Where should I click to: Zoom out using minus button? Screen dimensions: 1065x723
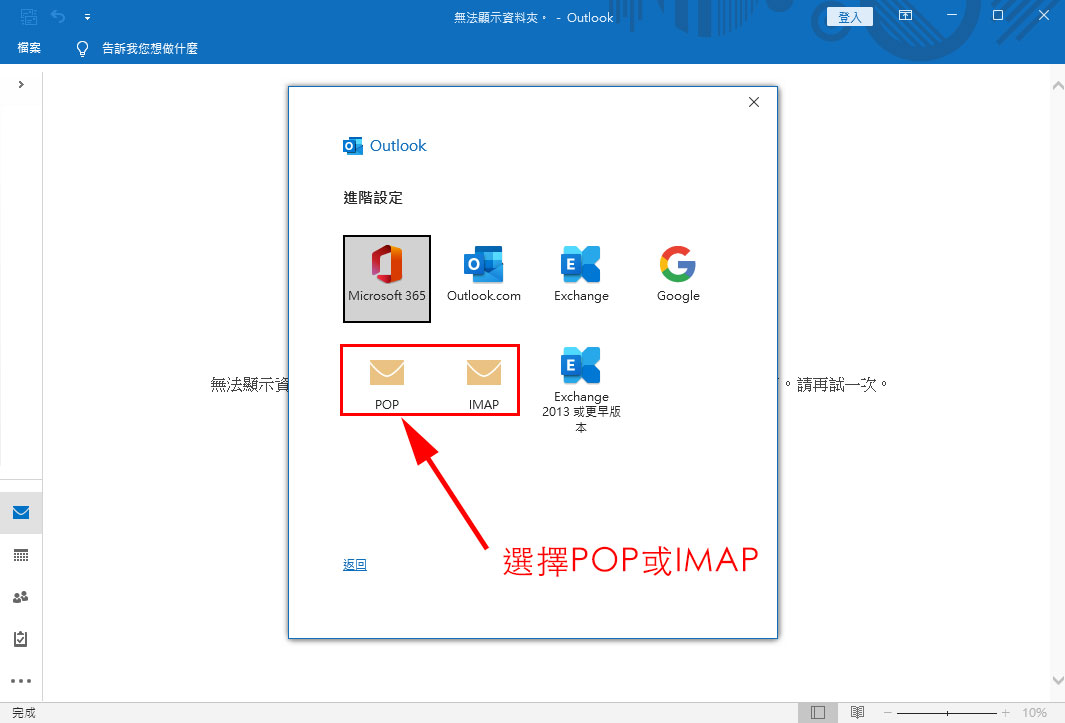click(887, 712)
